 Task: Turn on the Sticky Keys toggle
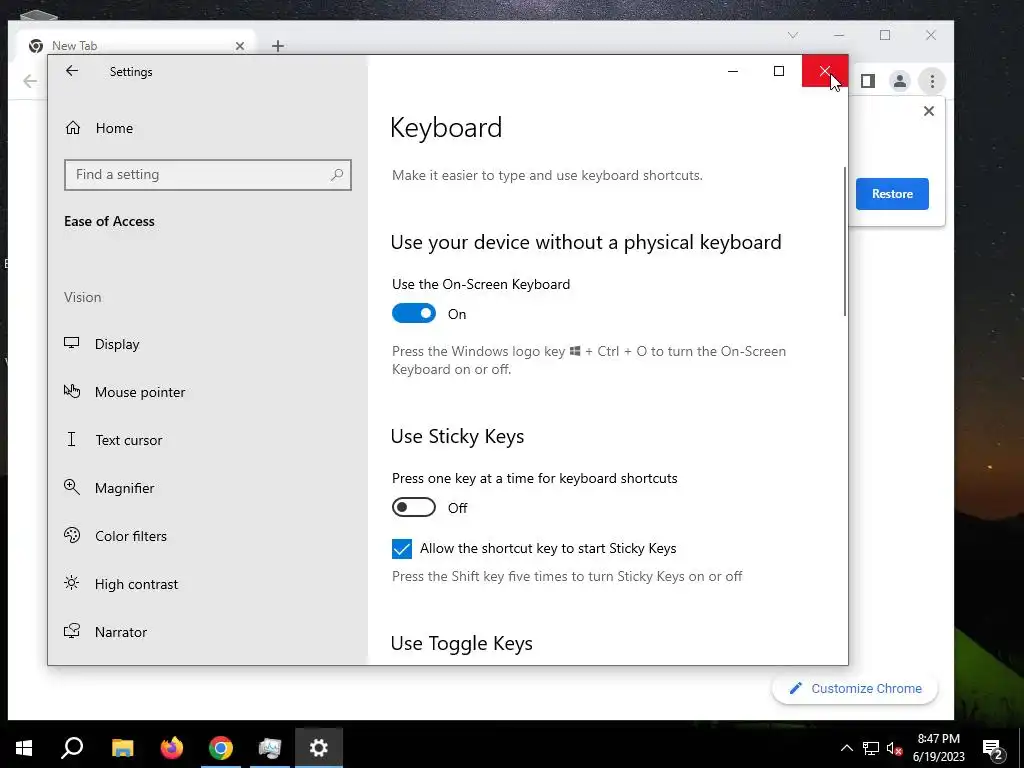[x=414, y=507]
